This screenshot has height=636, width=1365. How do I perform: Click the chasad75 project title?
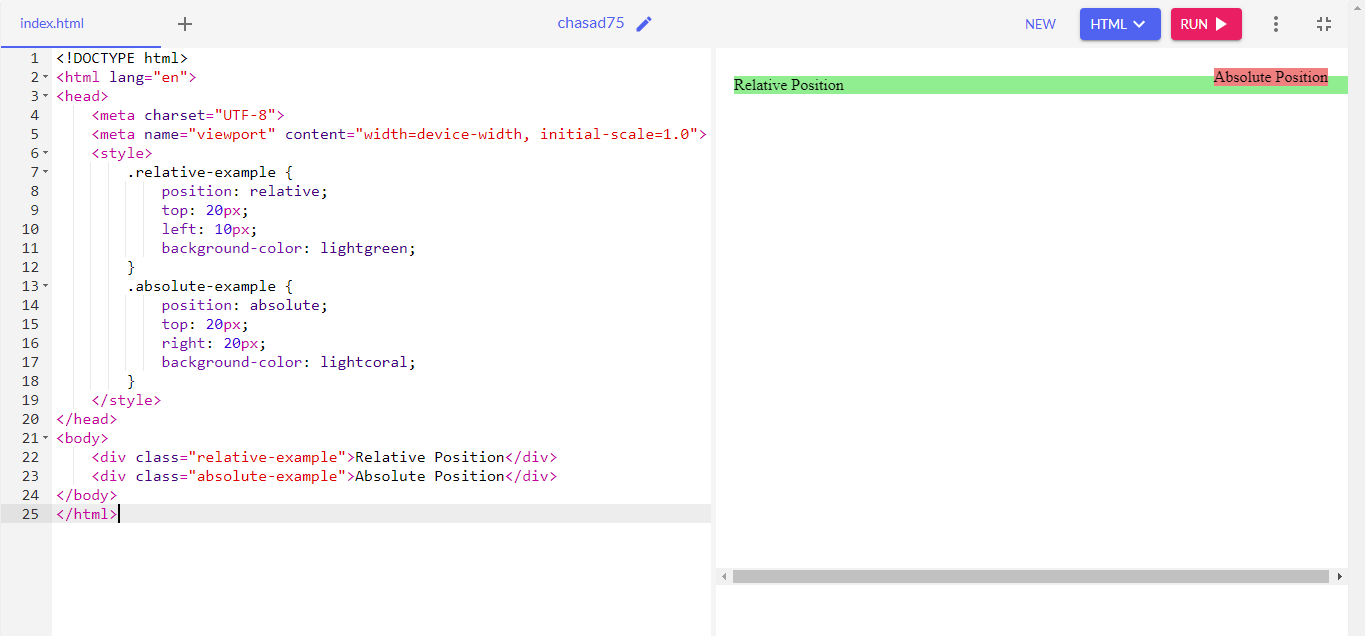(591, 23)
